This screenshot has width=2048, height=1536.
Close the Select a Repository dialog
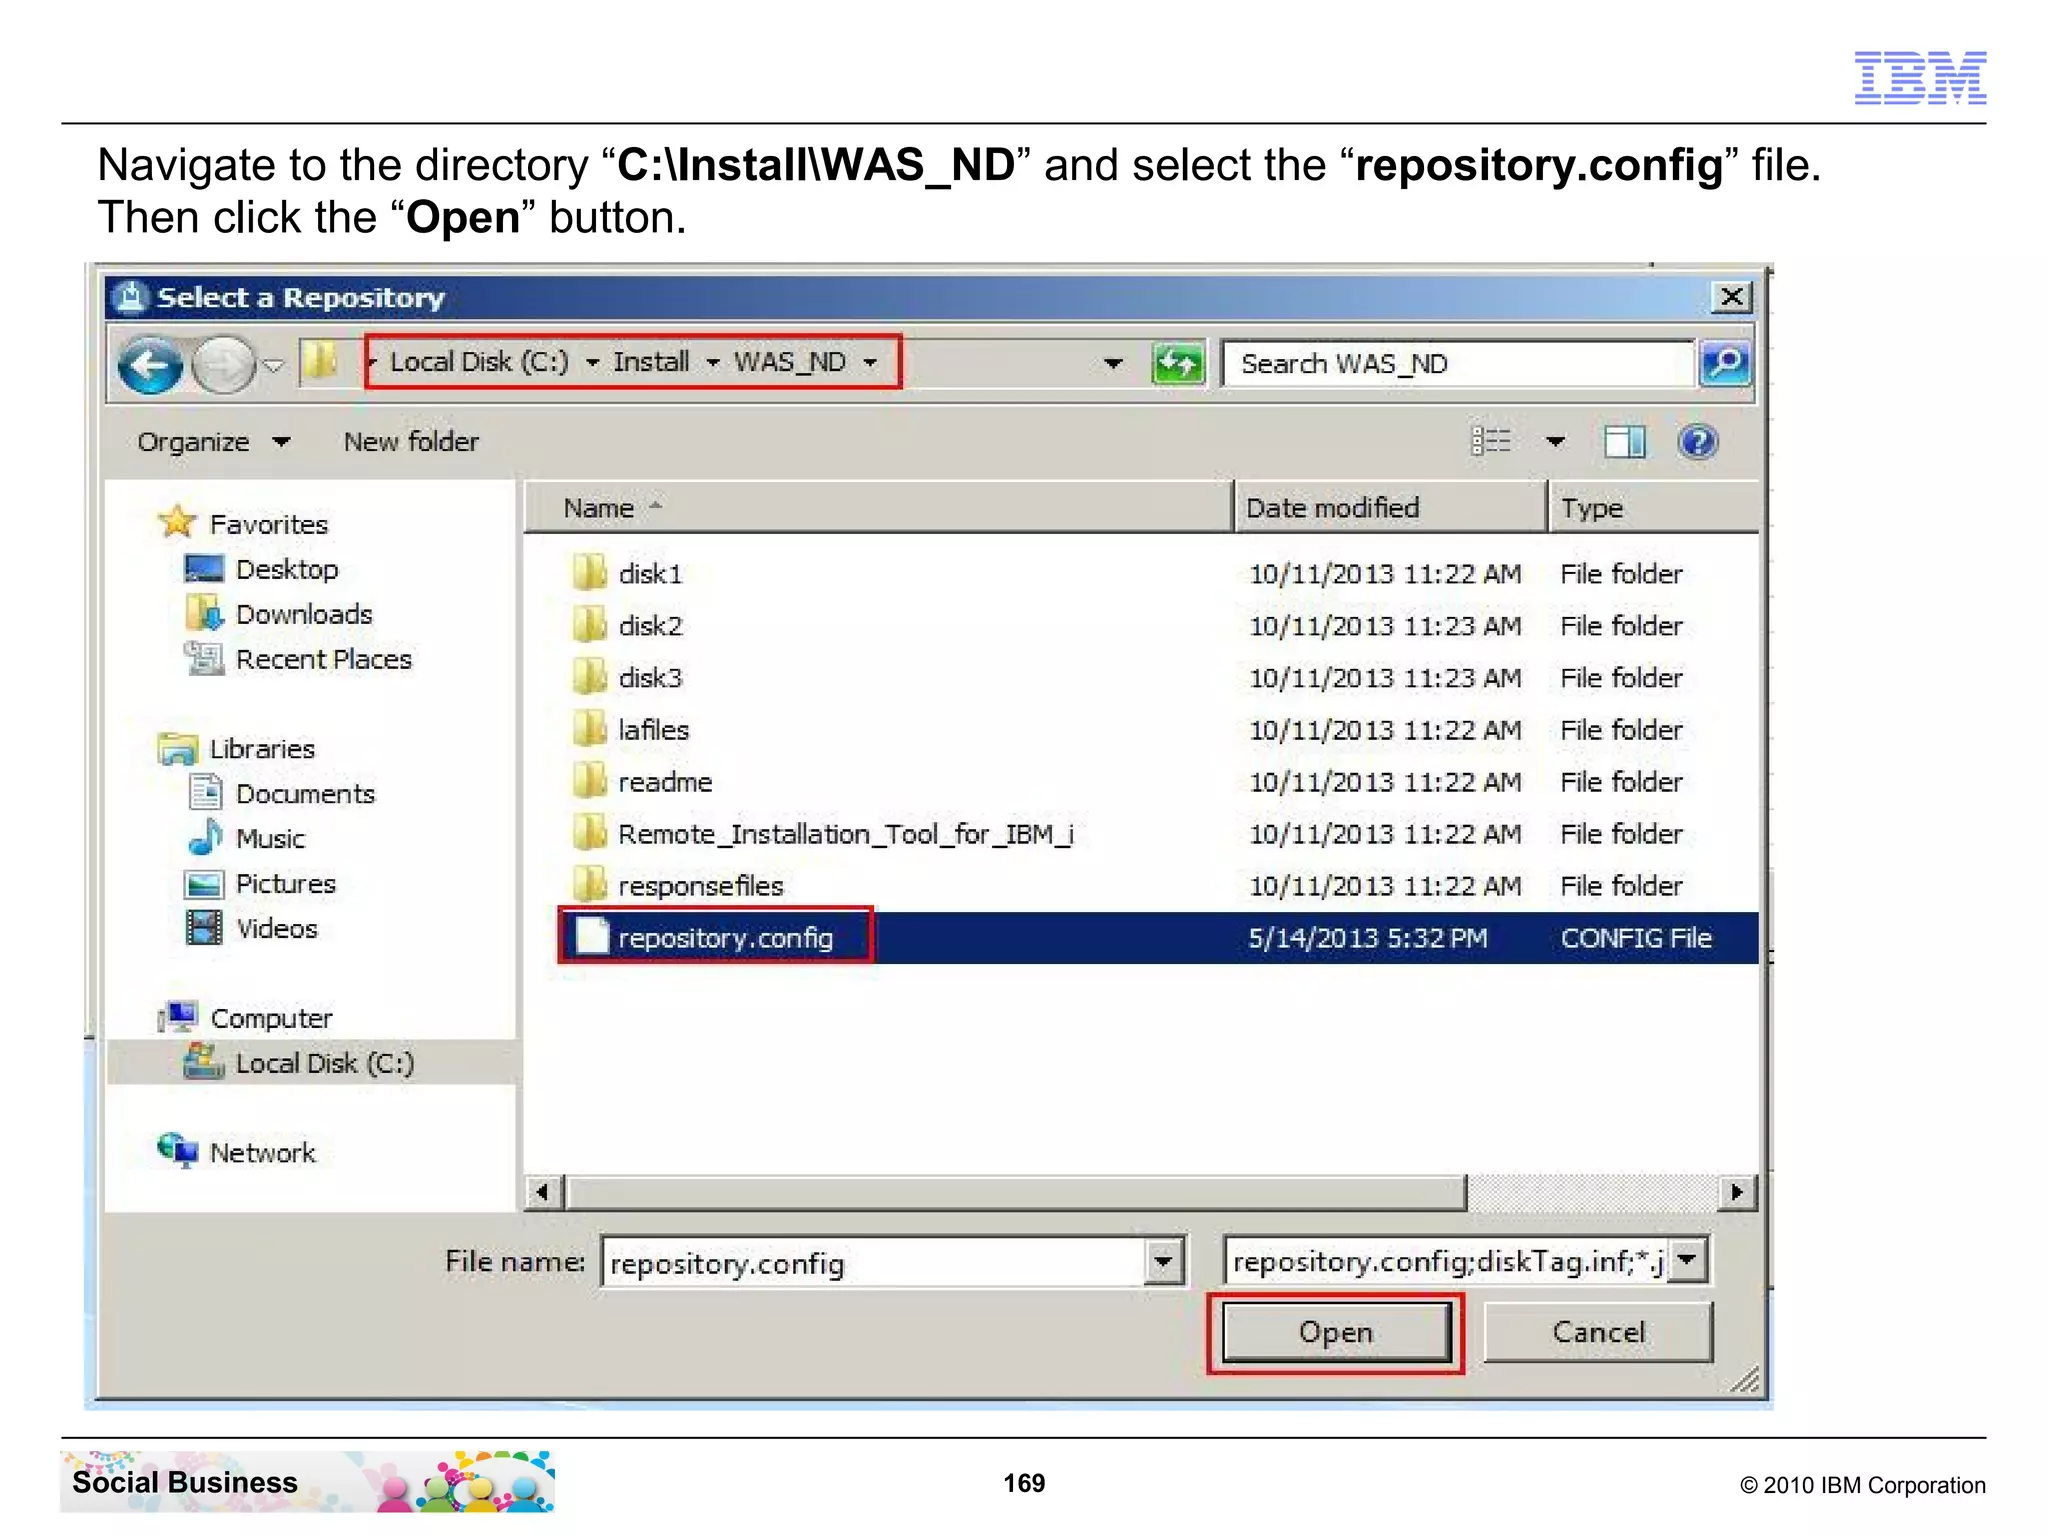pos(1731,297)
